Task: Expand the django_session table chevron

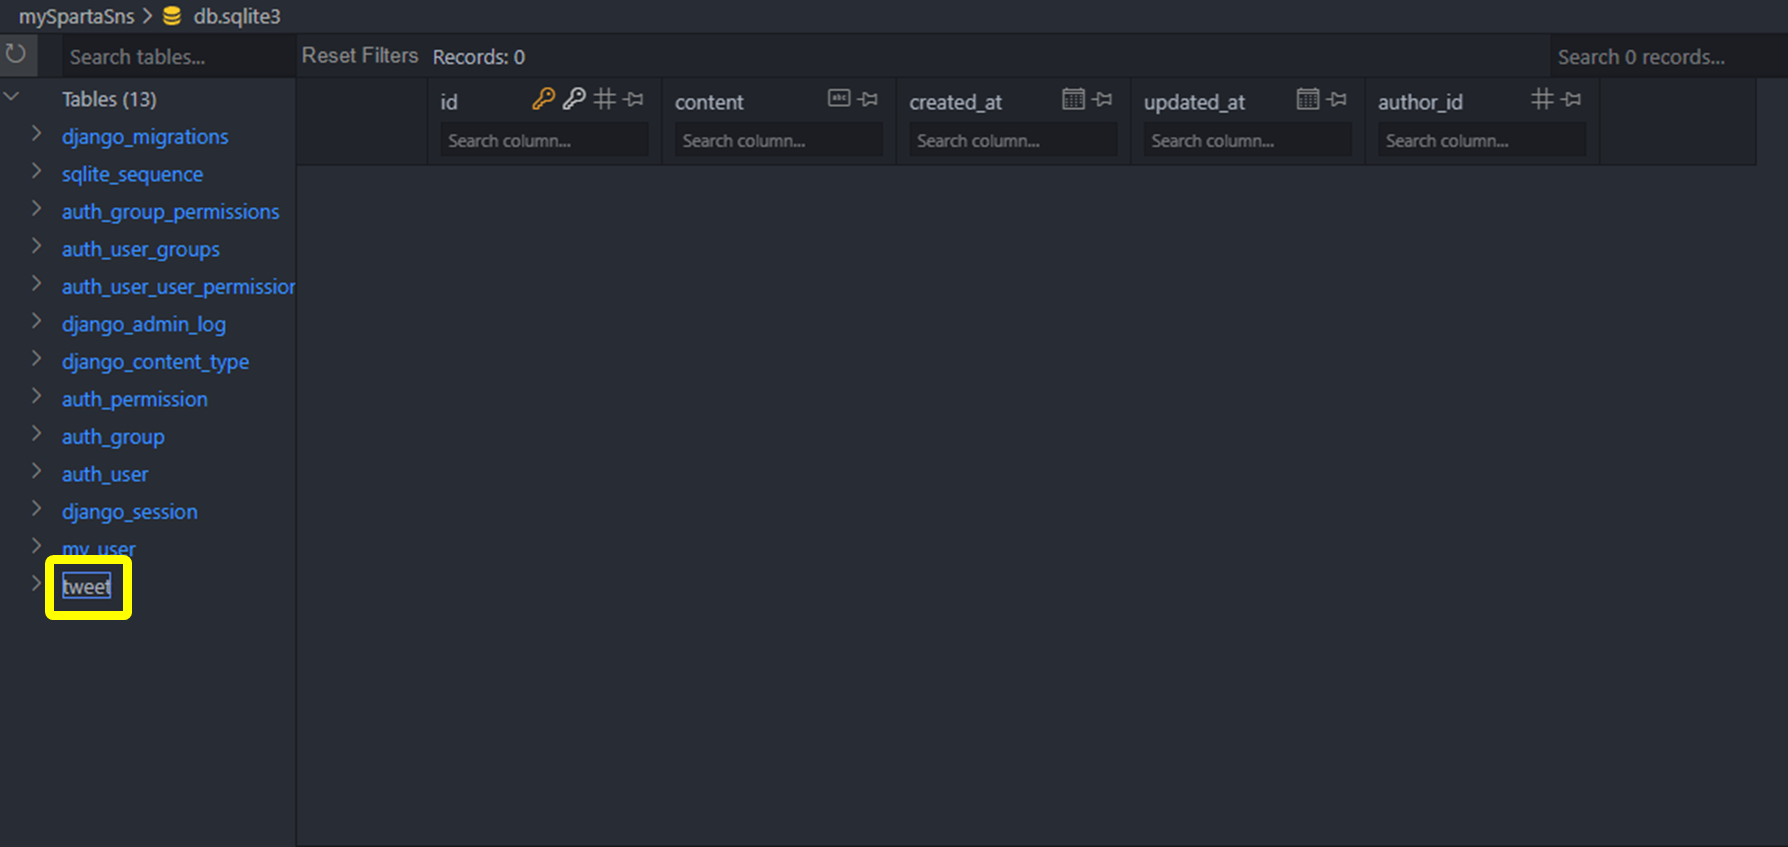Action: pos(36,508)
